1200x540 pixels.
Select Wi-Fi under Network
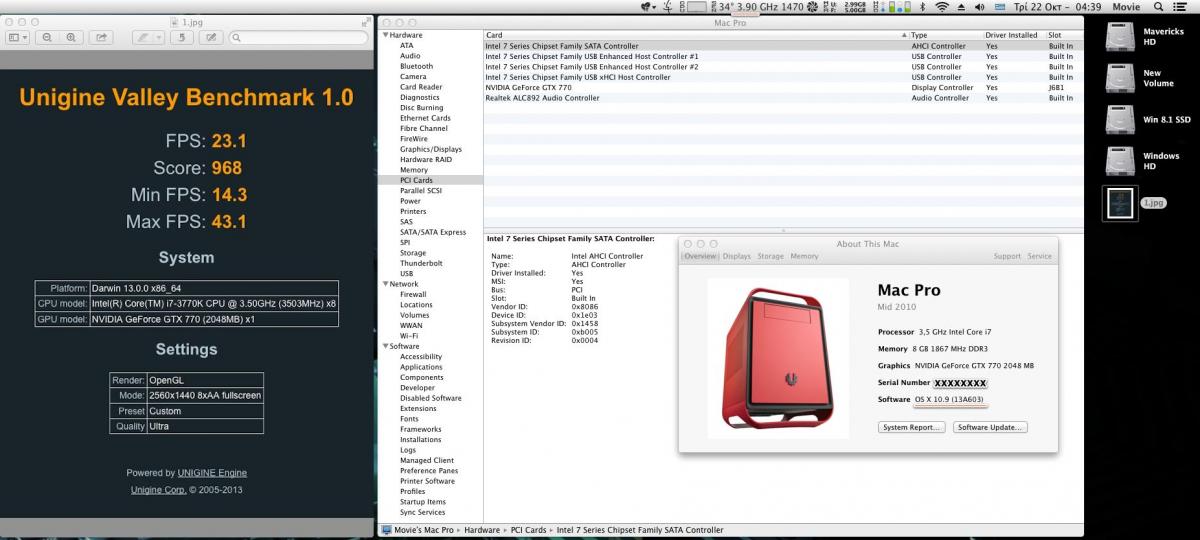pyautogui.click(x=409, y=336)
